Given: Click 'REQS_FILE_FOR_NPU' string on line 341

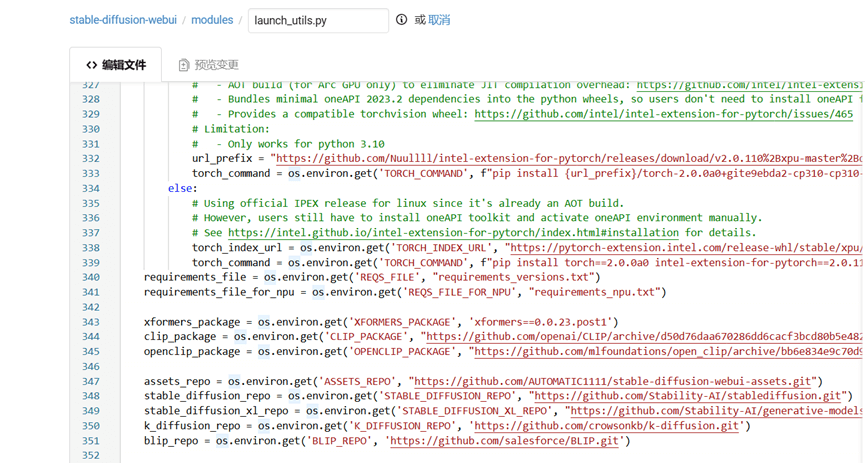Looking at the screenshot, I should (460, 292).
